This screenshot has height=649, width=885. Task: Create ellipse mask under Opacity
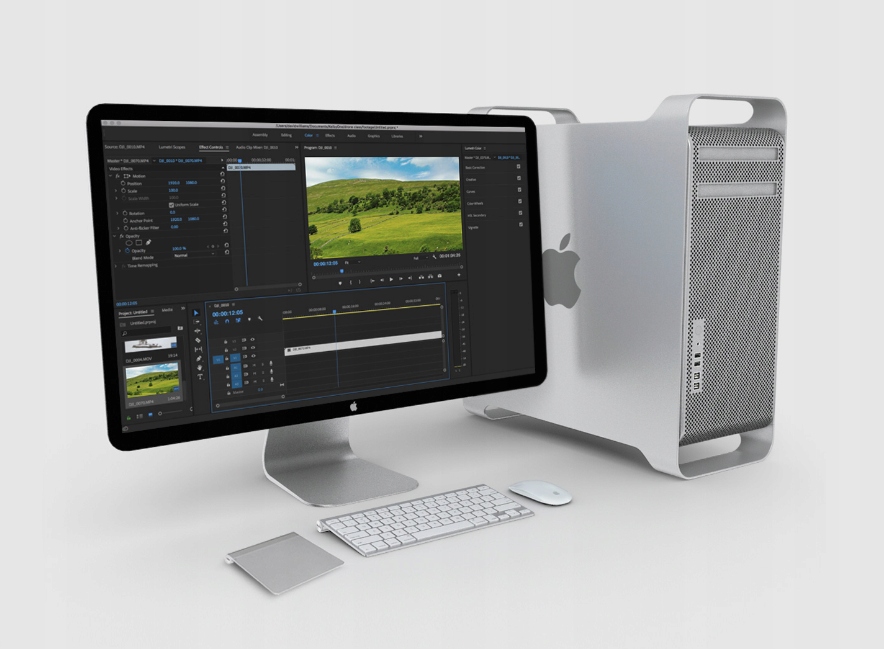point(129,243)
